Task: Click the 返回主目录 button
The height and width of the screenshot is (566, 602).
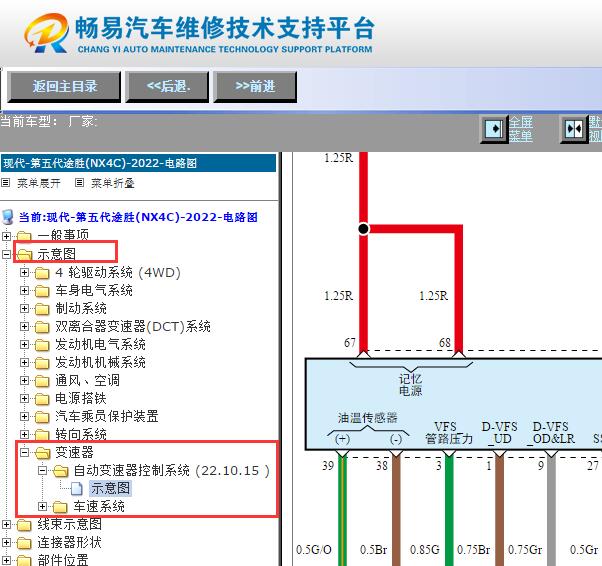Action: 64,86
